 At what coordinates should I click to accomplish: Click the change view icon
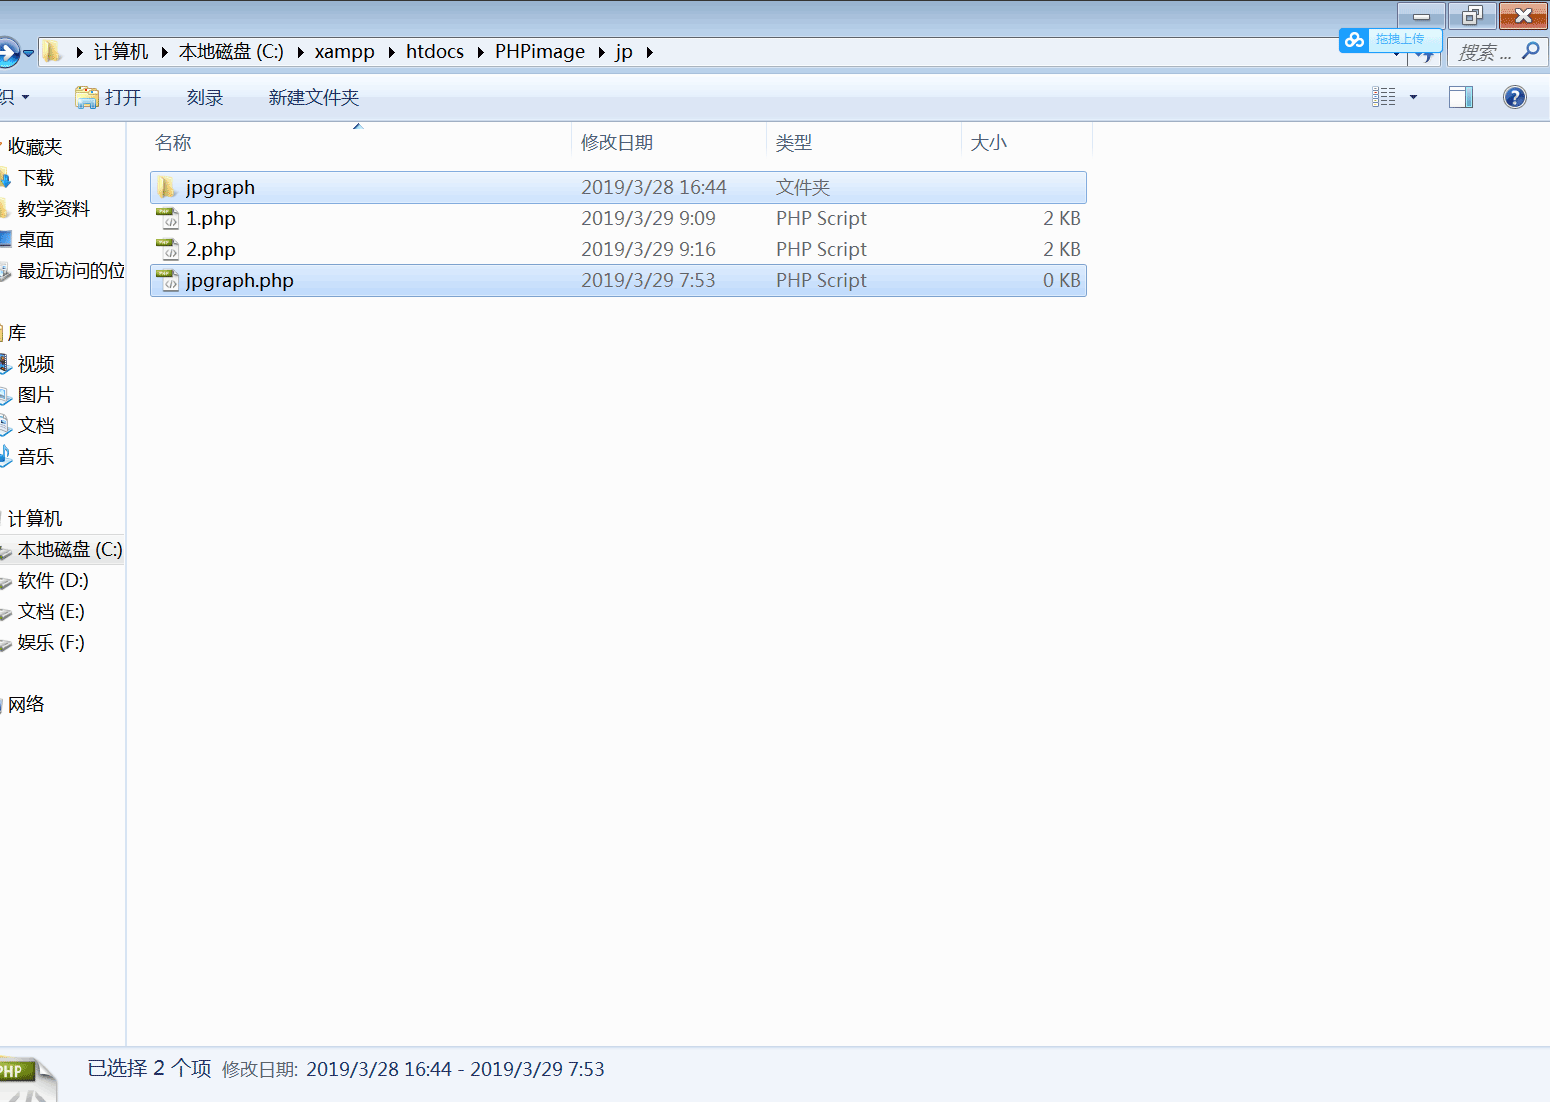click(x=1383, y=97)
